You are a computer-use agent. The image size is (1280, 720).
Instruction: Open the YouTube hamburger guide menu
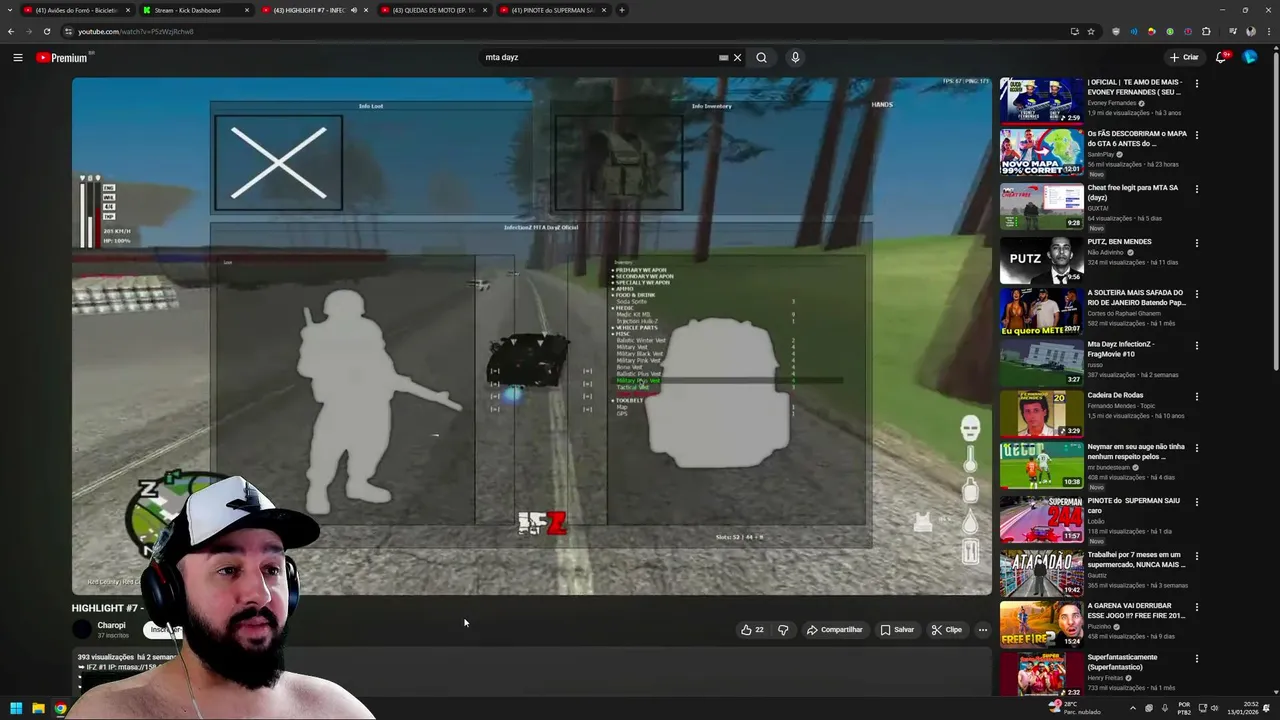pos(18,57)
